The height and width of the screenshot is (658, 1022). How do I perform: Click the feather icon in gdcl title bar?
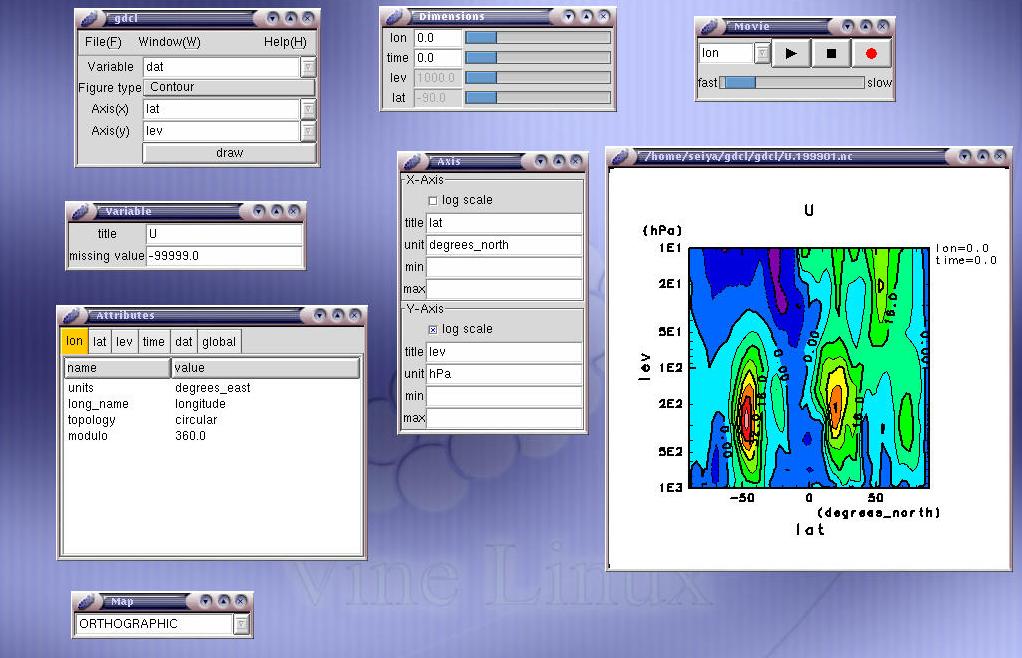(88, 18)
